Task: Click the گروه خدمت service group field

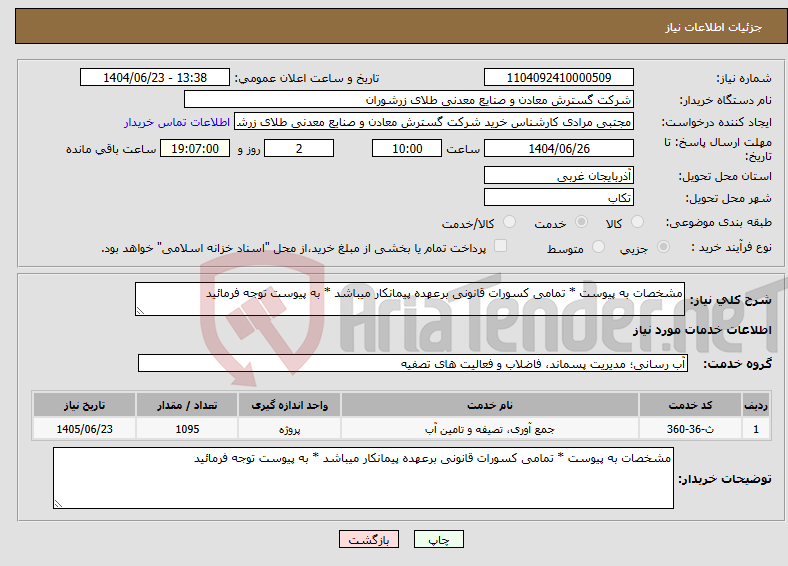Action: pos(413,363)
